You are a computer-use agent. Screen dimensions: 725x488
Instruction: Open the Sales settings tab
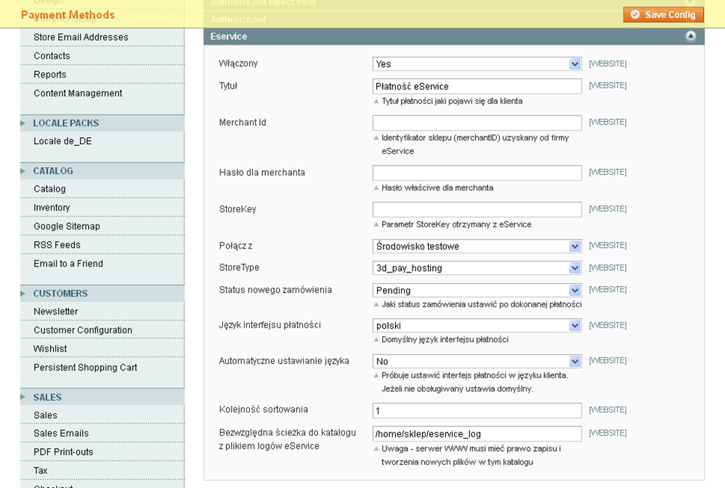click(102, 415)
